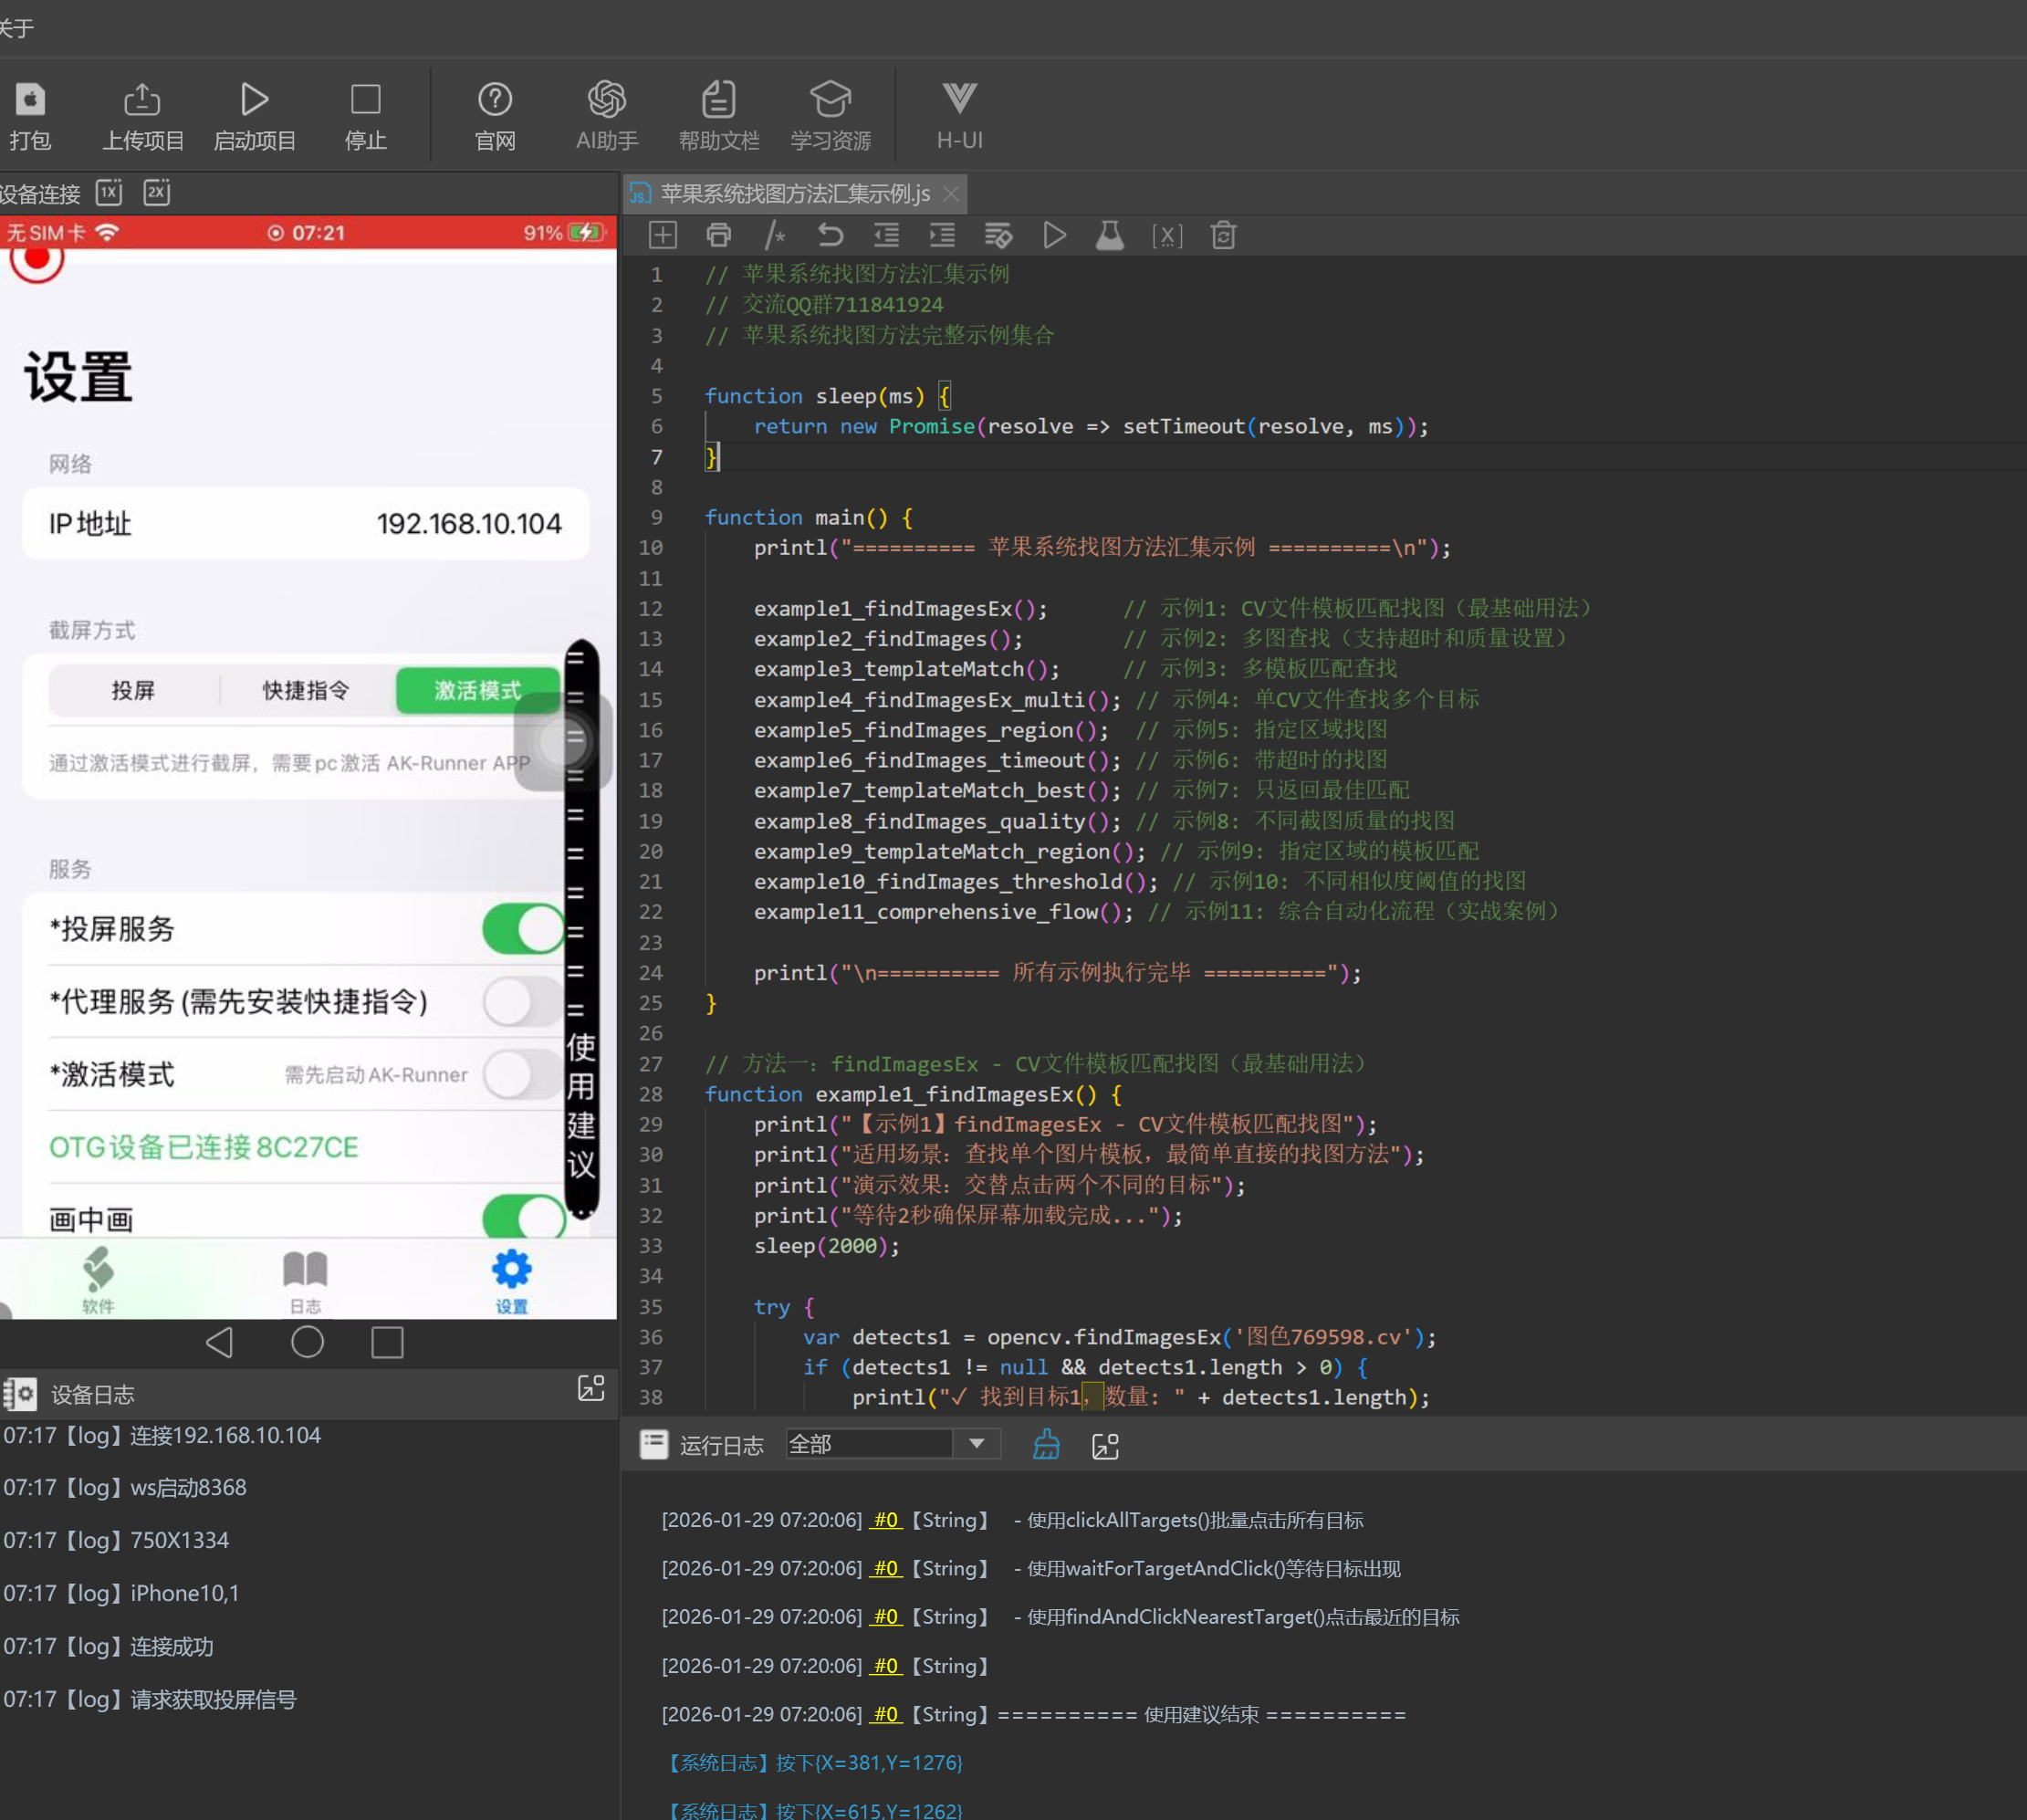Set device view scale to 2X
Image resolution: width=2027 pixels, height=1820 pixels.
pos(157,192)
